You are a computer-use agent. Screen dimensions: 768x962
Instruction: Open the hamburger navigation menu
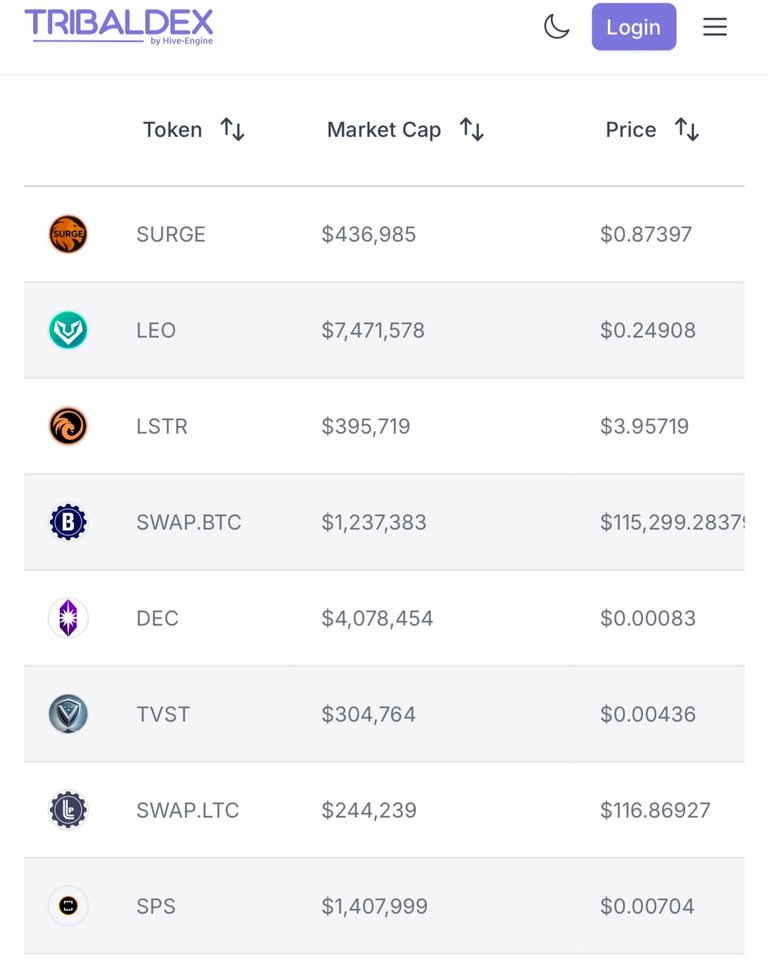point(715,27)
